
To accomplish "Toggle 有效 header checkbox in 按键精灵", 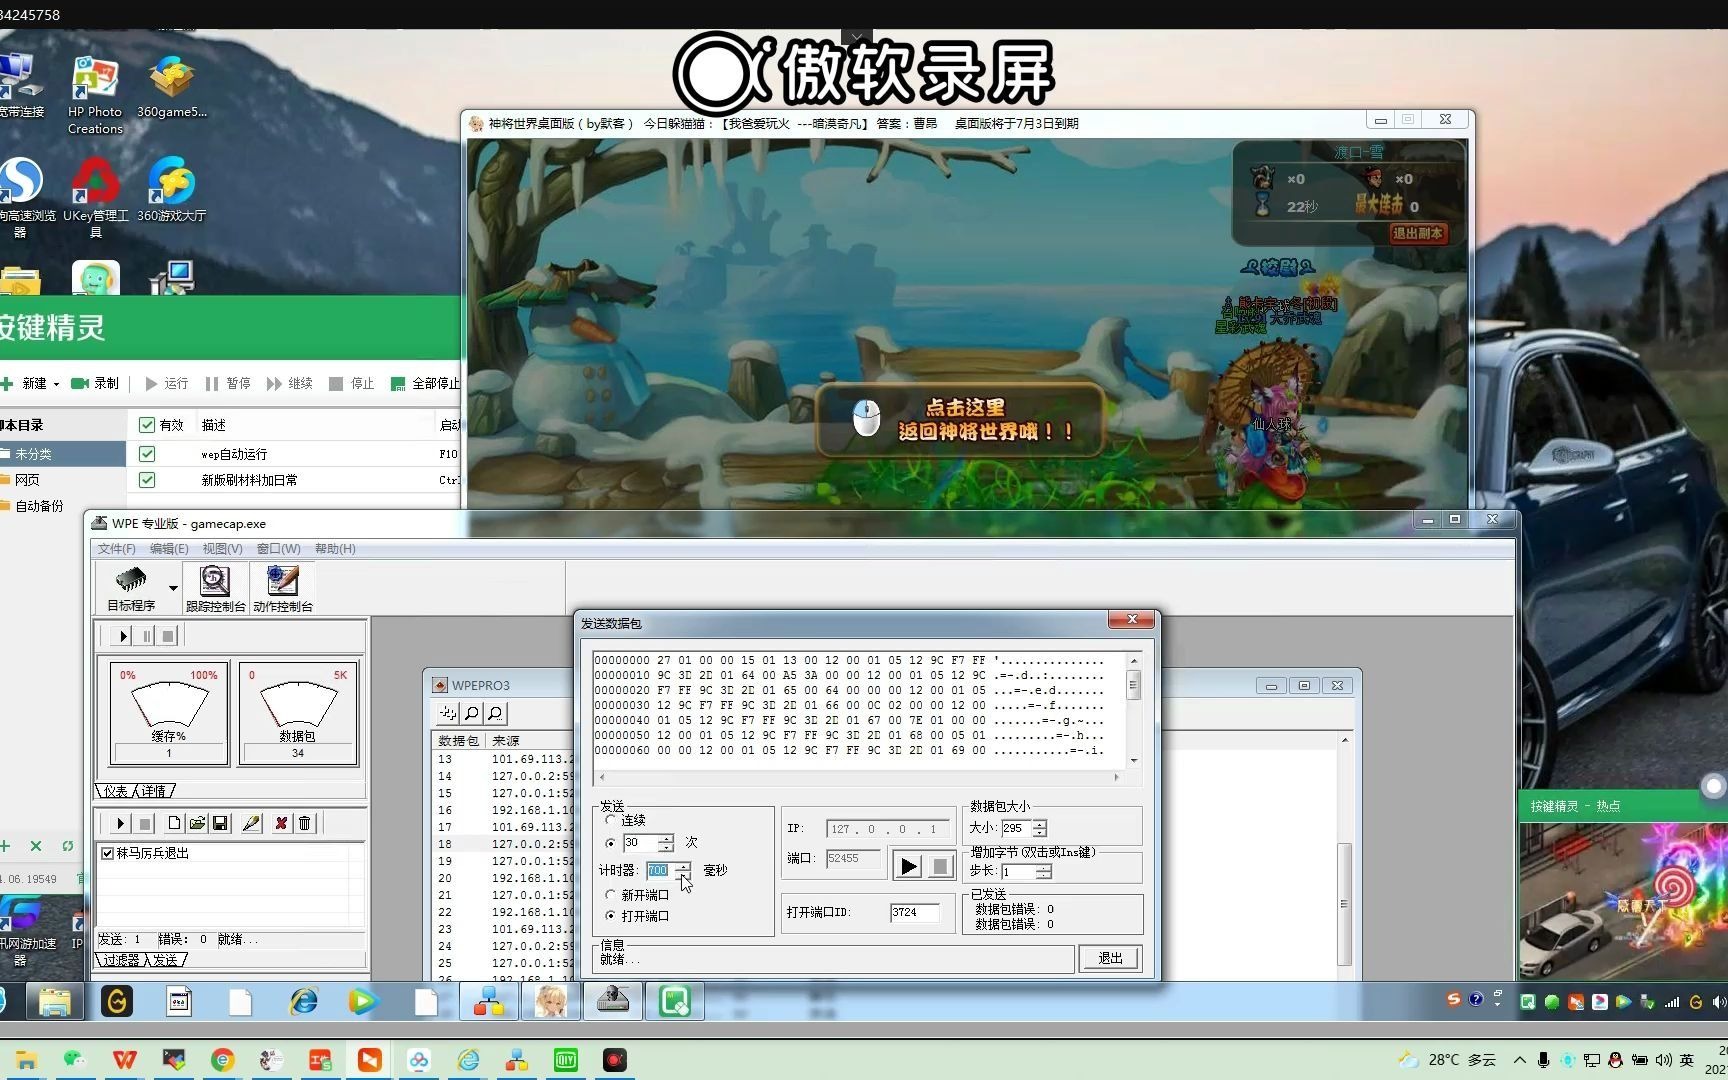I will pyautogui.click(x=147, y=425).
